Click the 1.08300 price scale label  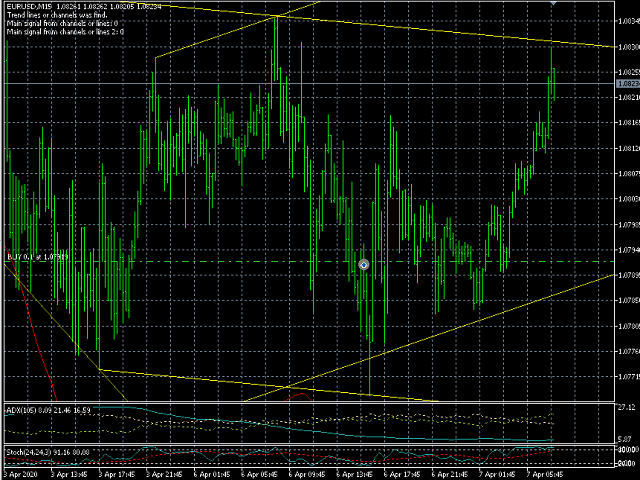pos(629,47)
